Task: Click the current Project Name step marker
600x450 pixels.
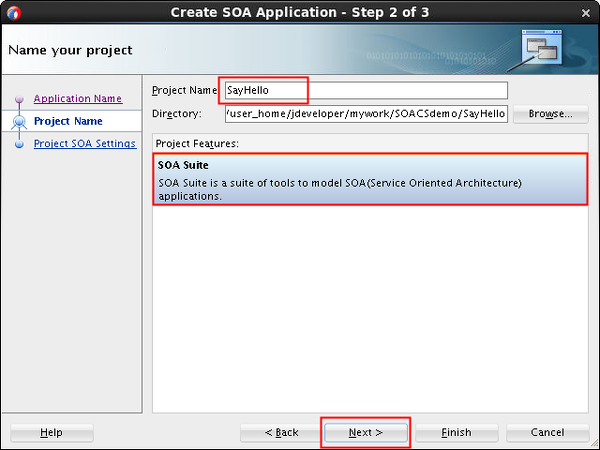Action: [19, 122]
